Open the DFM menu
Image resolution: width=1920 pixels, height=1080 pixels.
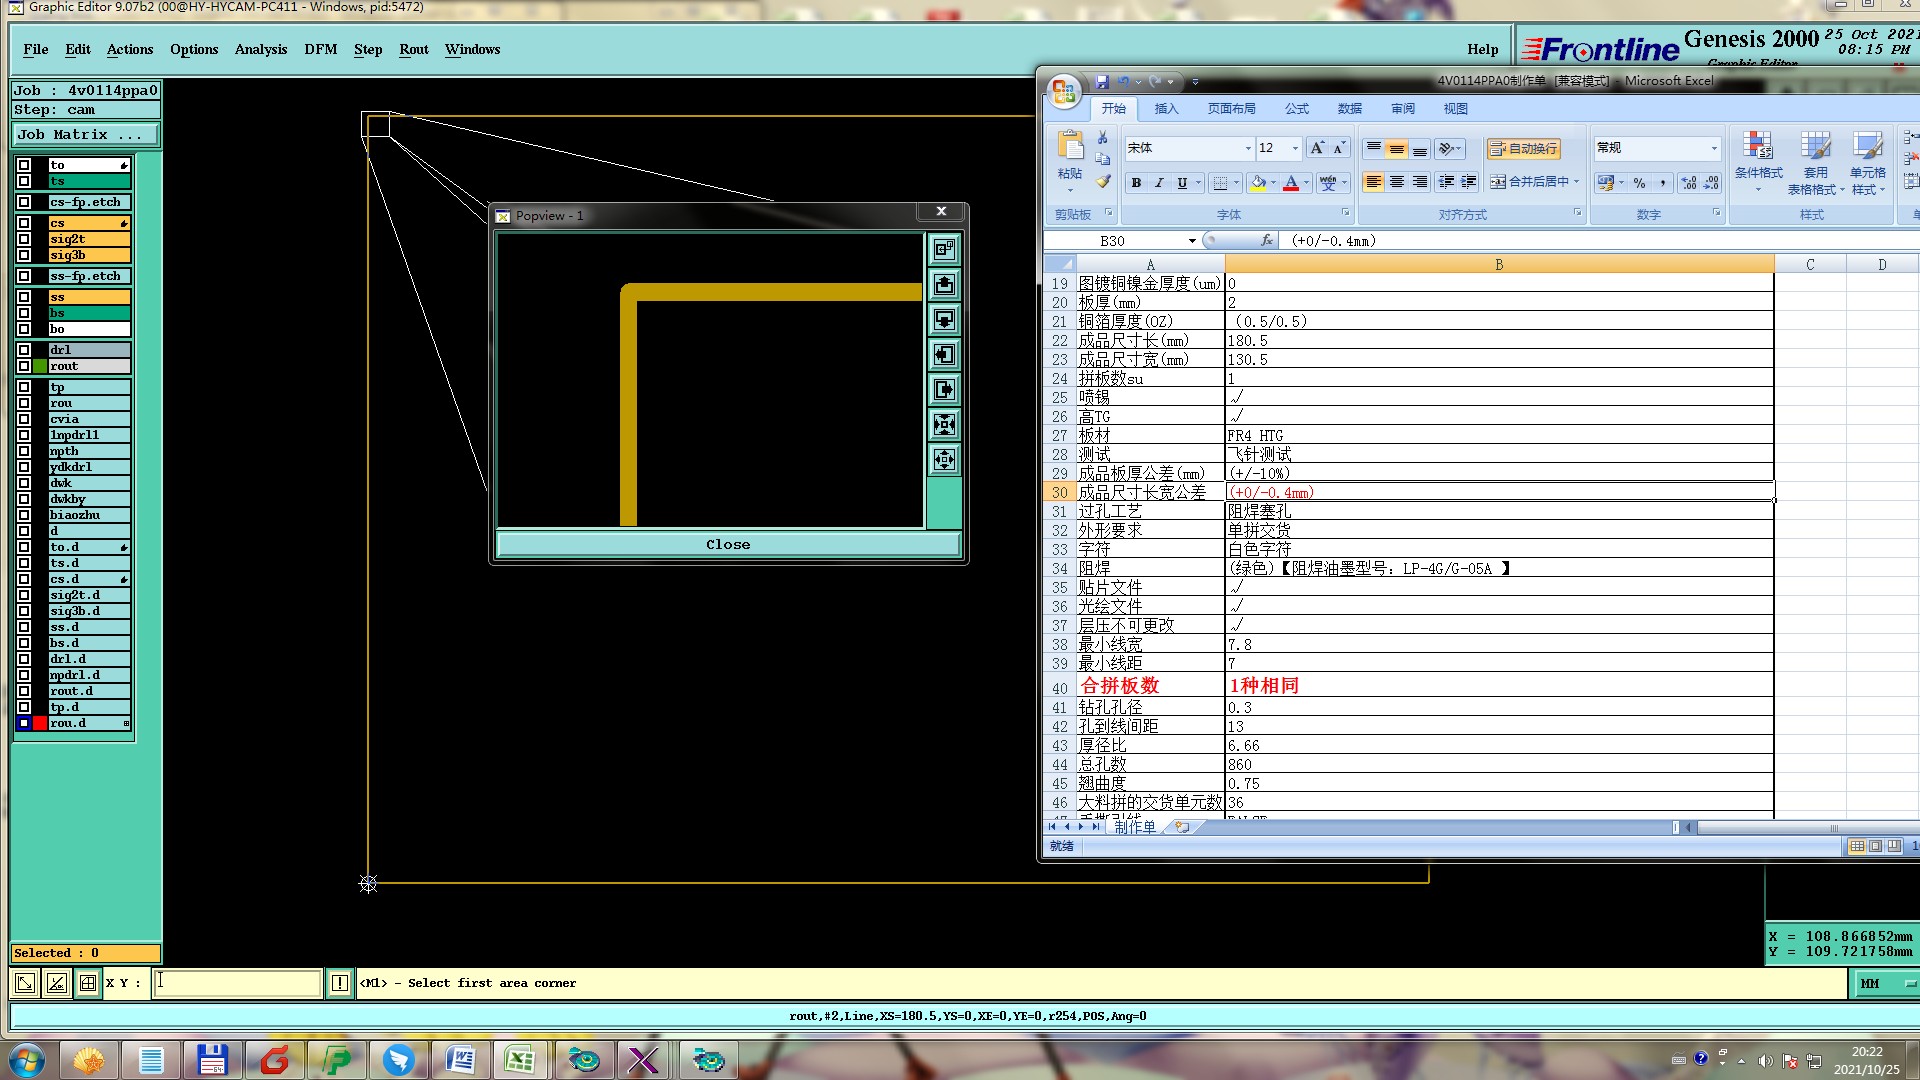tap(320, 49)
